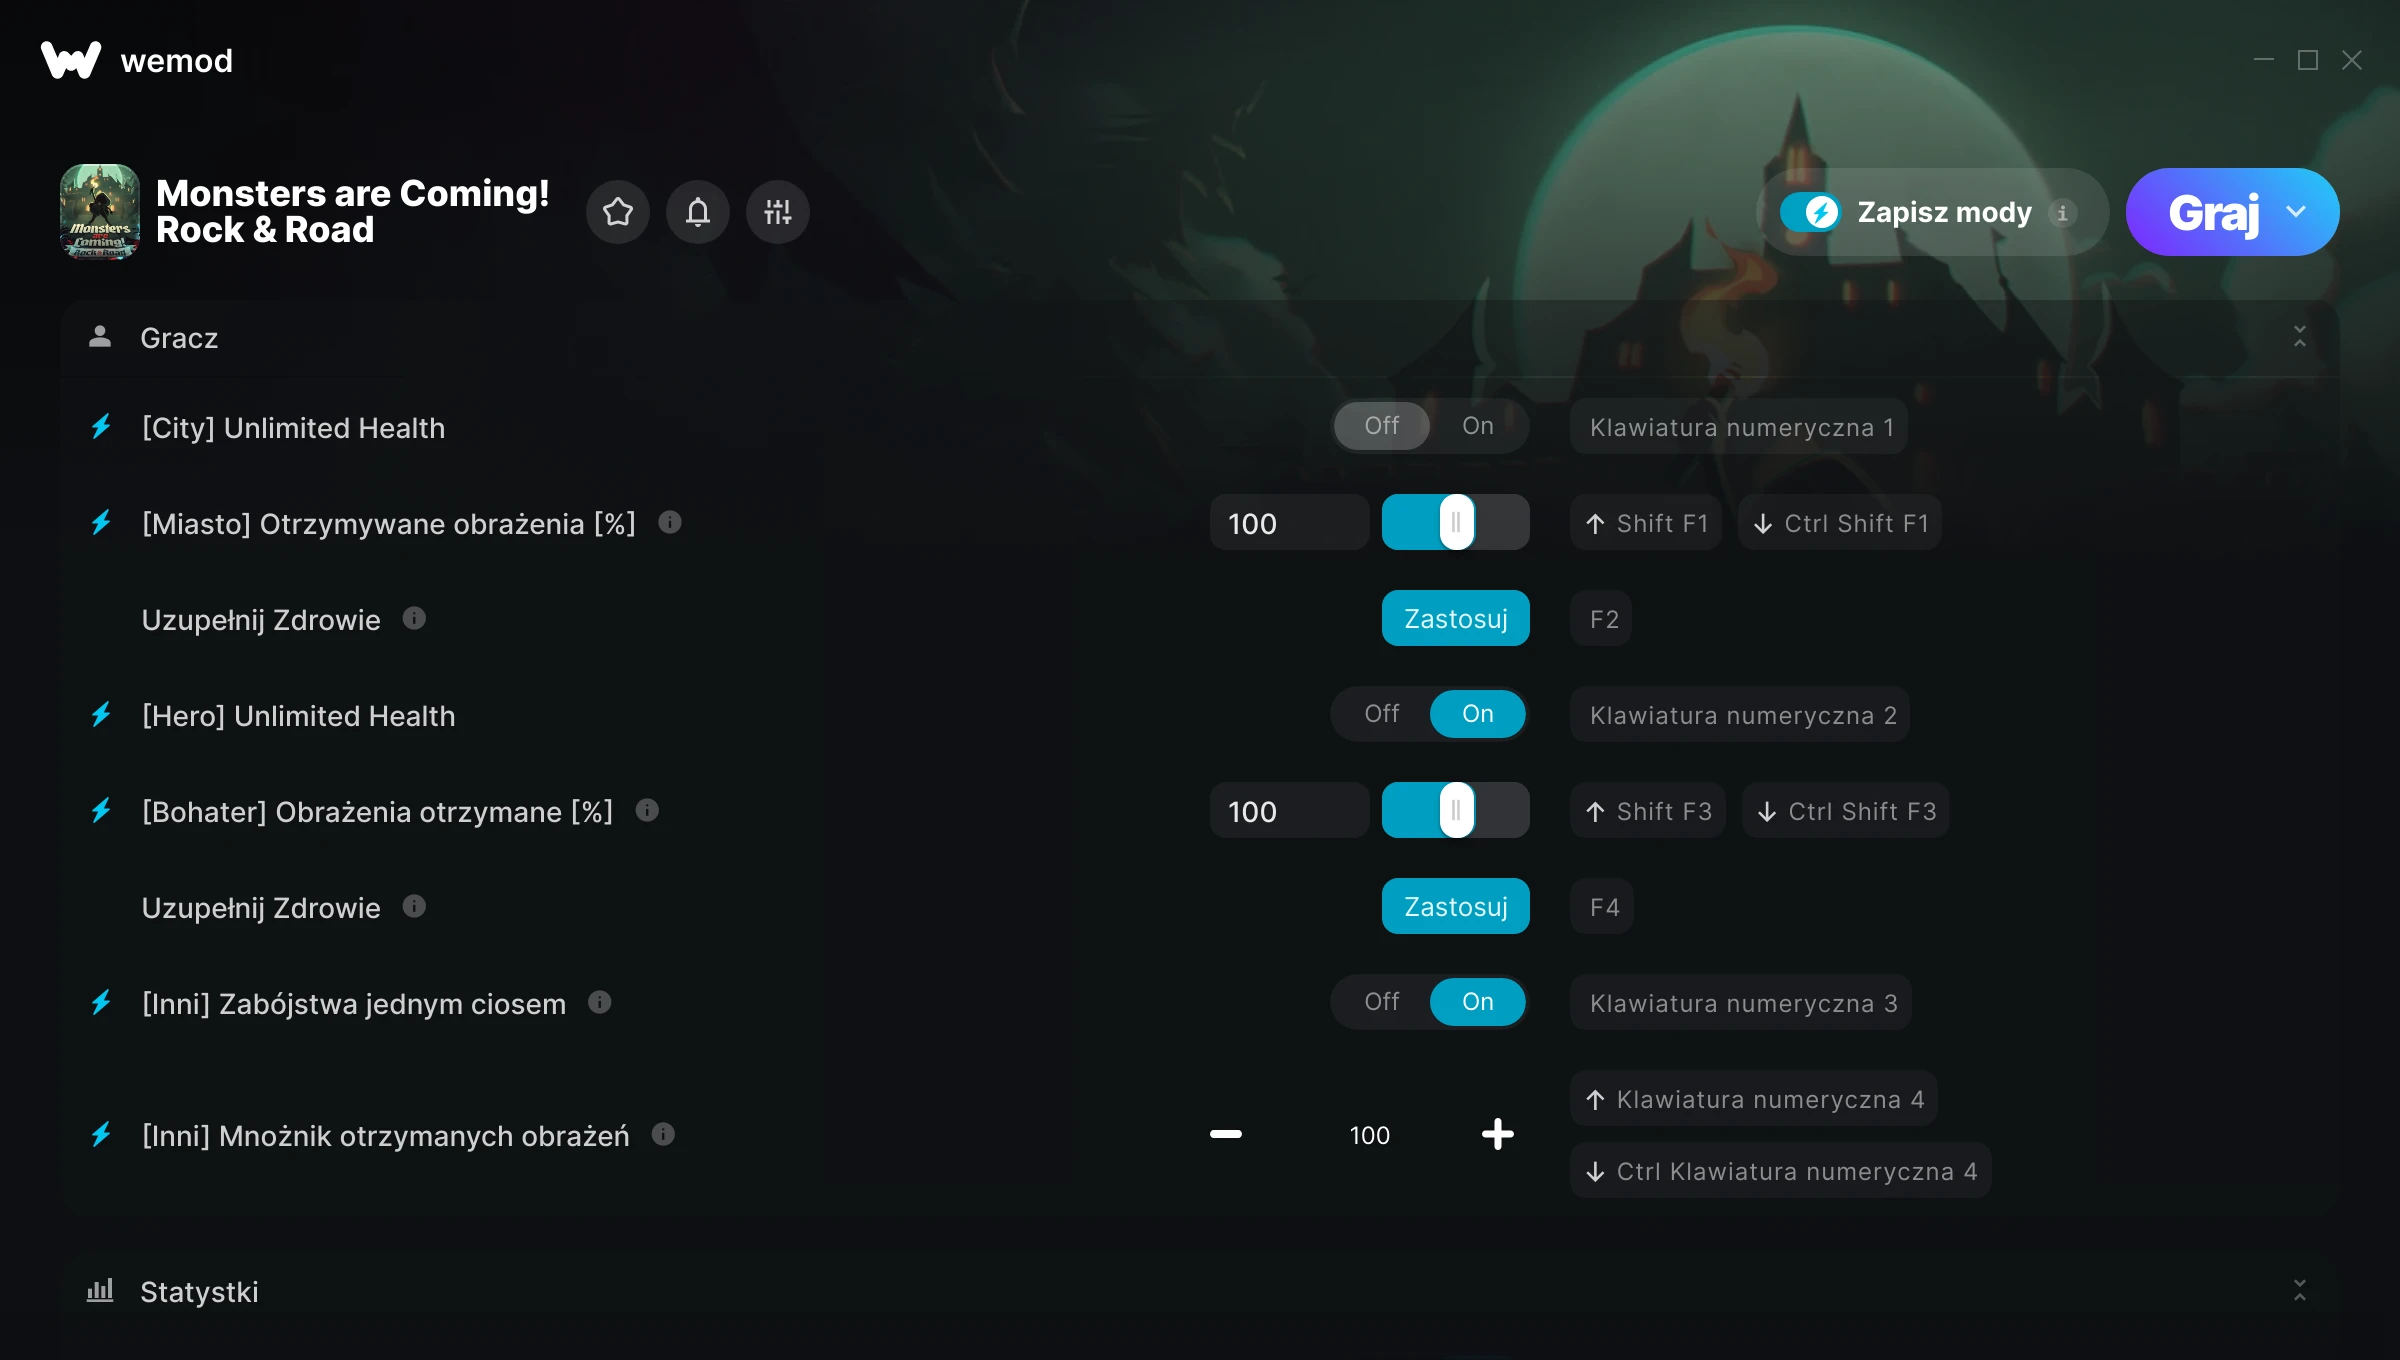Viewport: 2400px width, 1360px height.
Task: Adjust the [Bohater] Obrażenia otrzymane slider
Action: tap(1456, 810)
